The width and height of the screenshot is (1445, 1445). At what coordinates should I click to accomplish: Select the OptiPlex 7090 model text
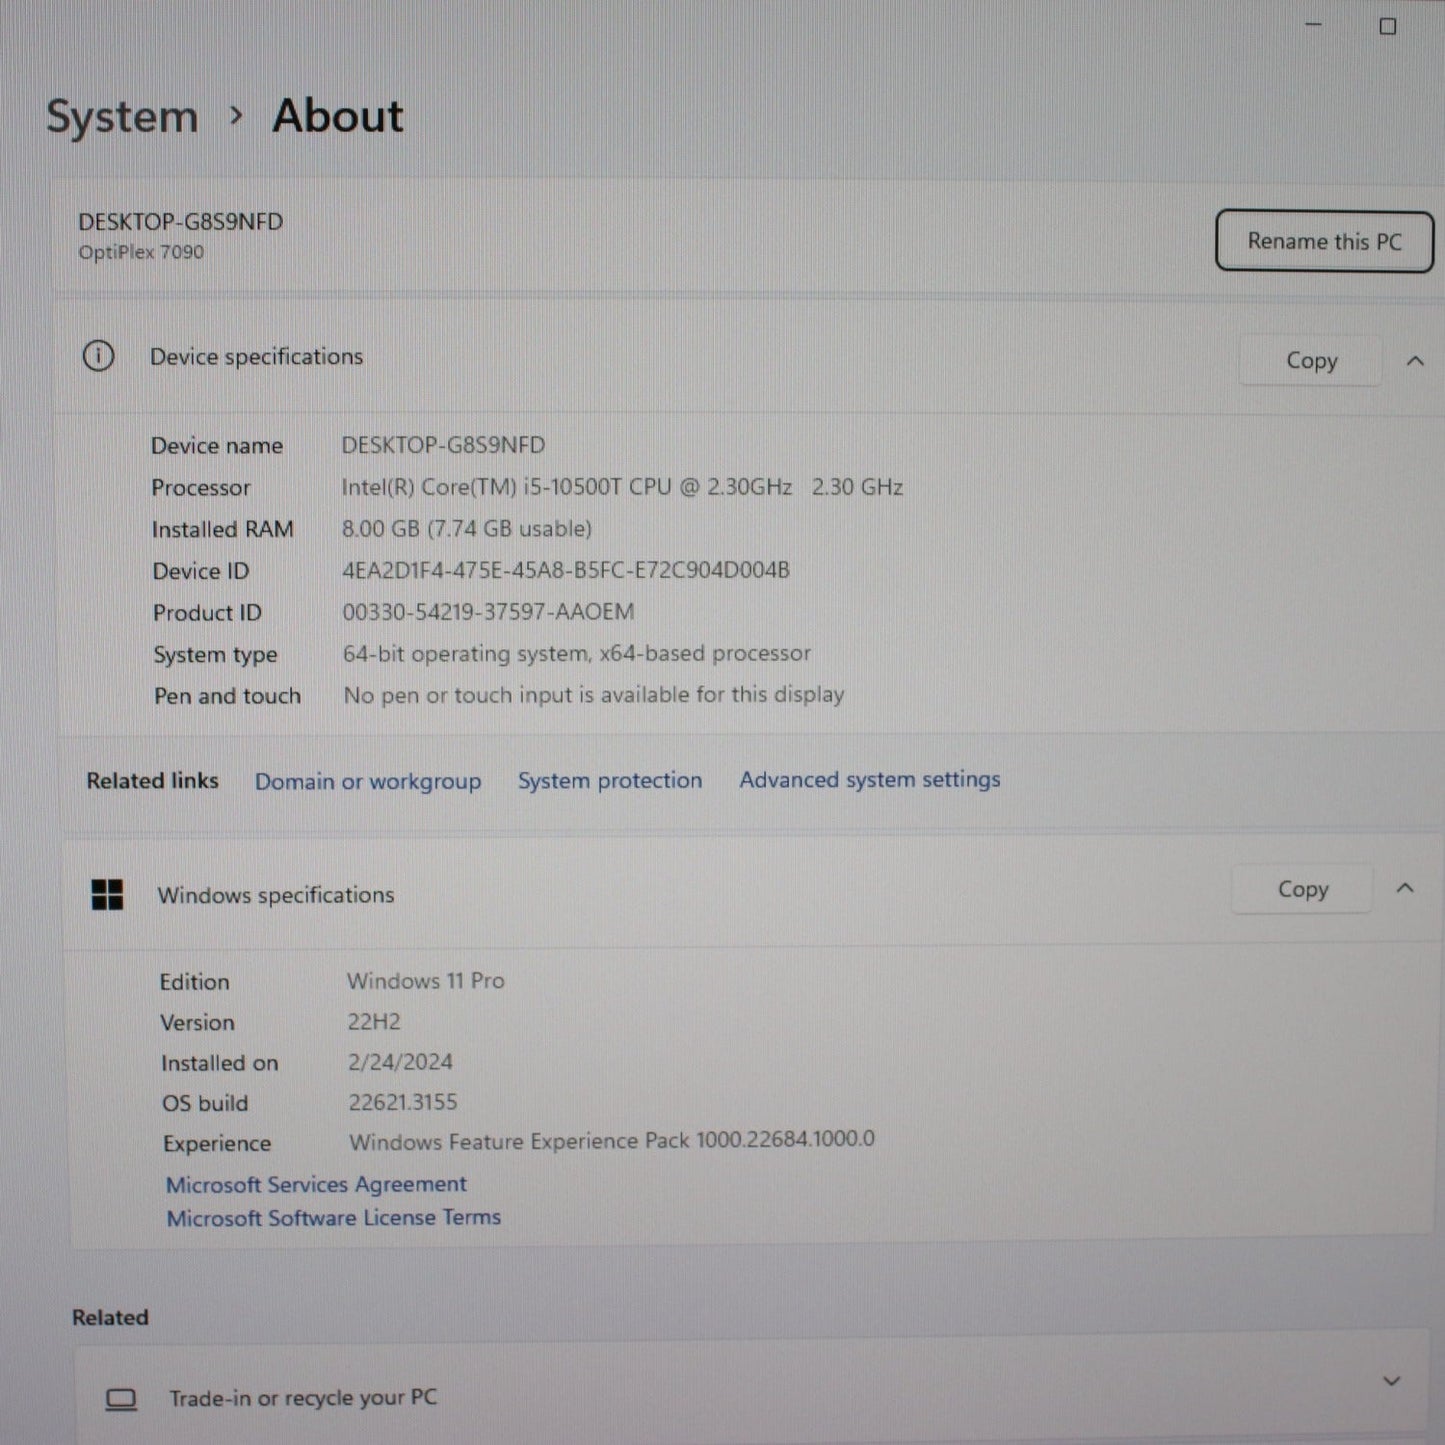(141, 252)
